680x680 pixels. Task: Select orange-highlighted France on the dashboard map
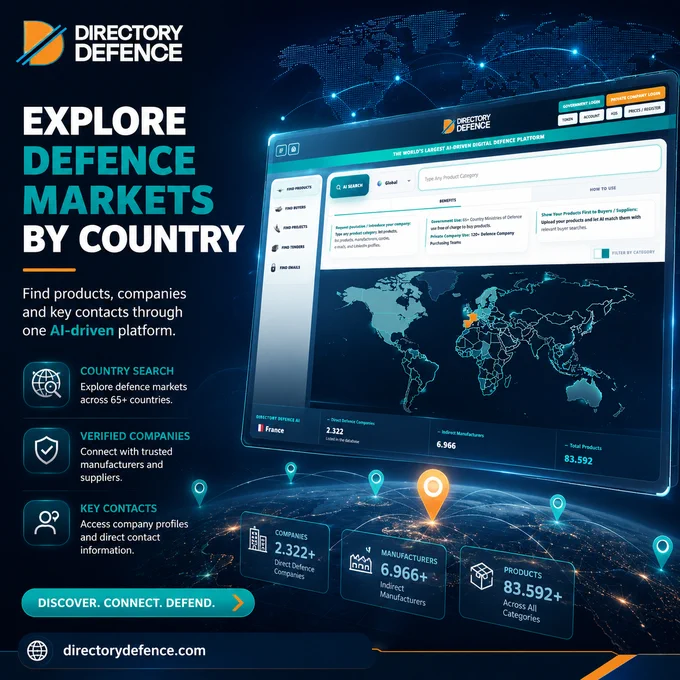point(471,320)
